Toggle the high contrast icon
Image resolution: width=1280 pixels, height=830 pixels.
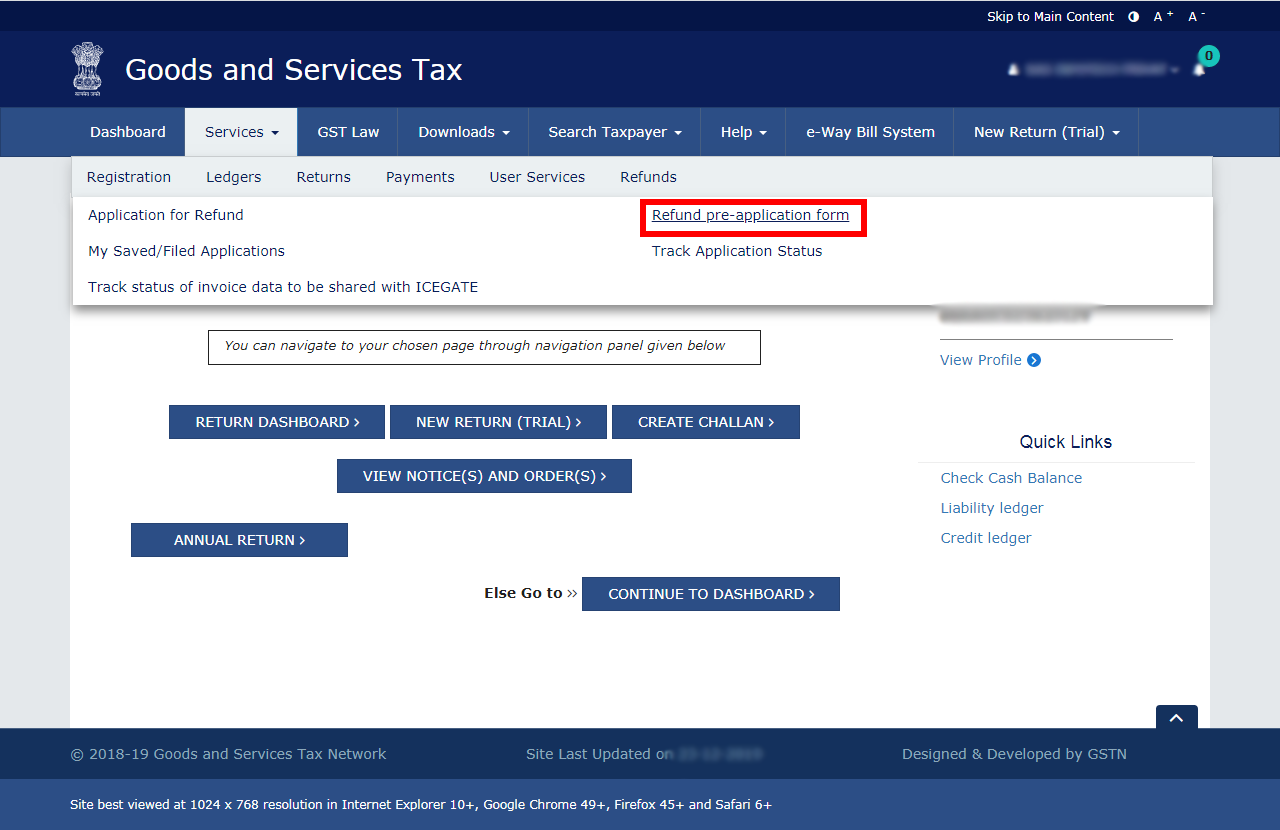point(1133,17)
